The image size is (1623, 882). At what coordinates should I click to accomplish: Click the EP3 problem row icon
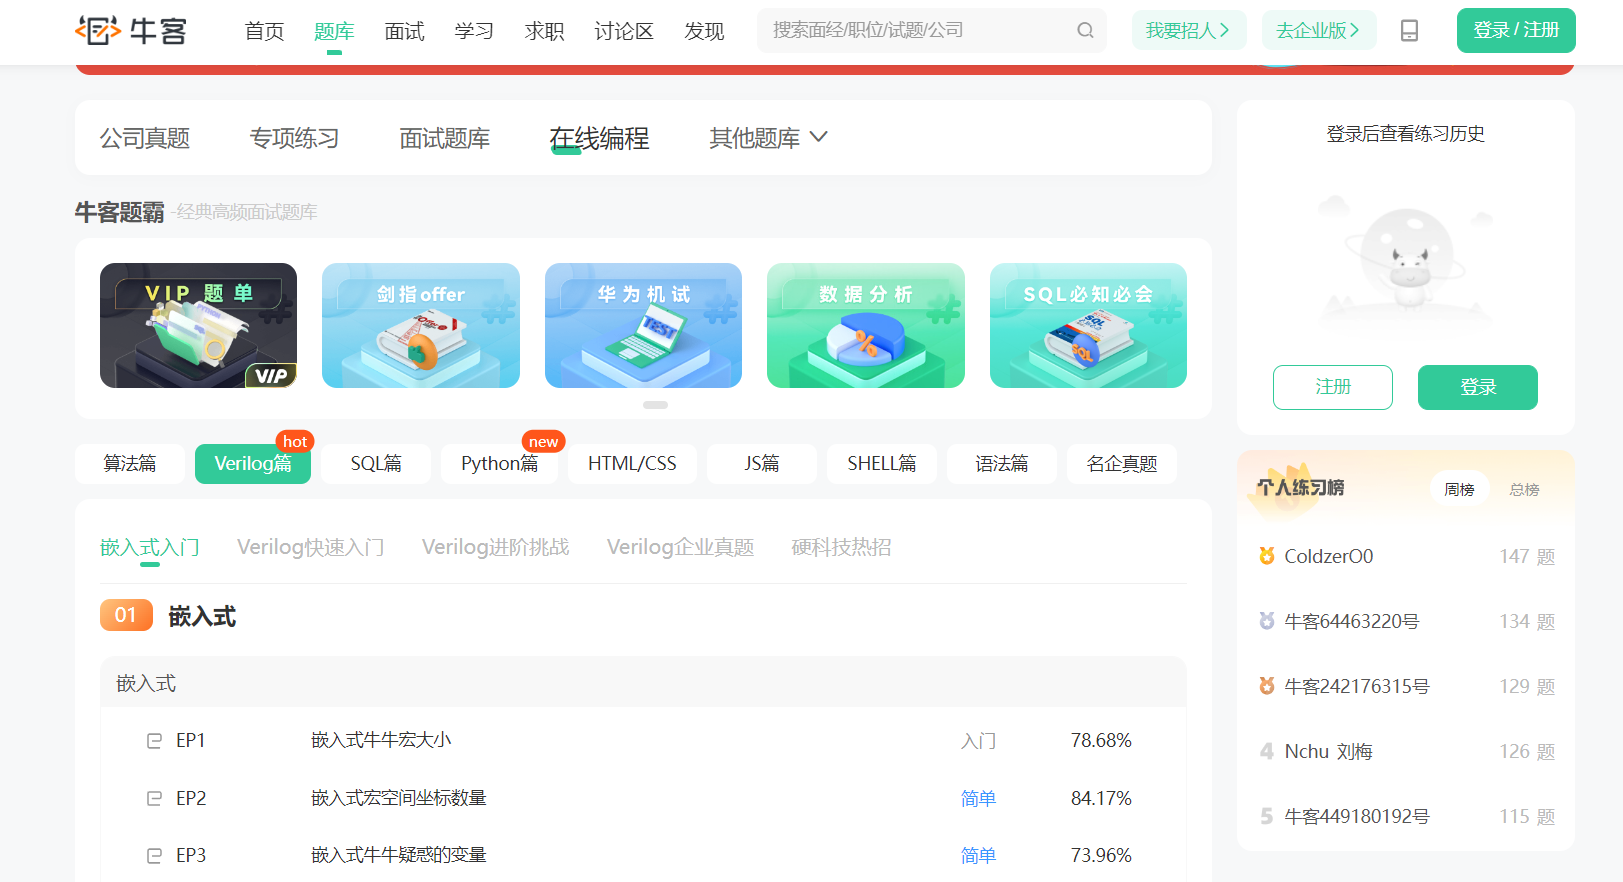coord(154,855)
